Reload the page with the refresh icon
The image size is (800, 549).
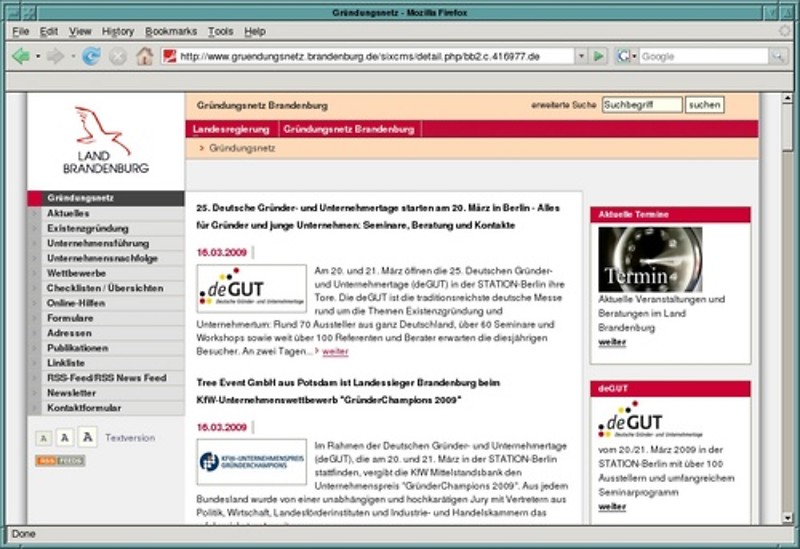(x=91, y=56)
